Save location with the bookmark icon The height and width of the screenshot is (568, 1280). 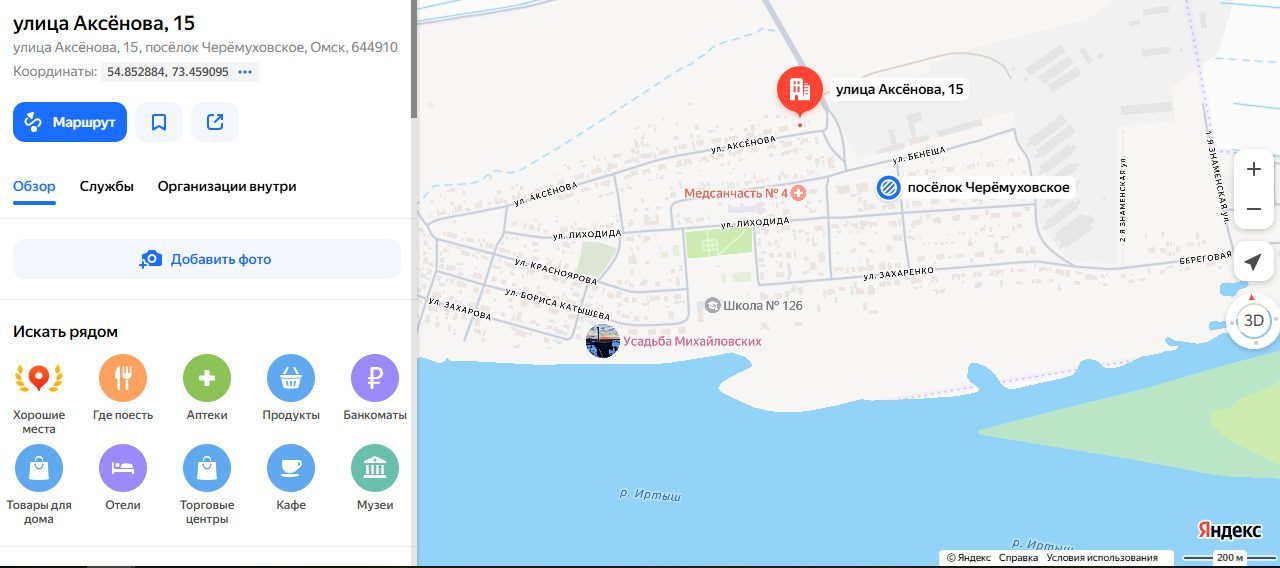point(159,122)
